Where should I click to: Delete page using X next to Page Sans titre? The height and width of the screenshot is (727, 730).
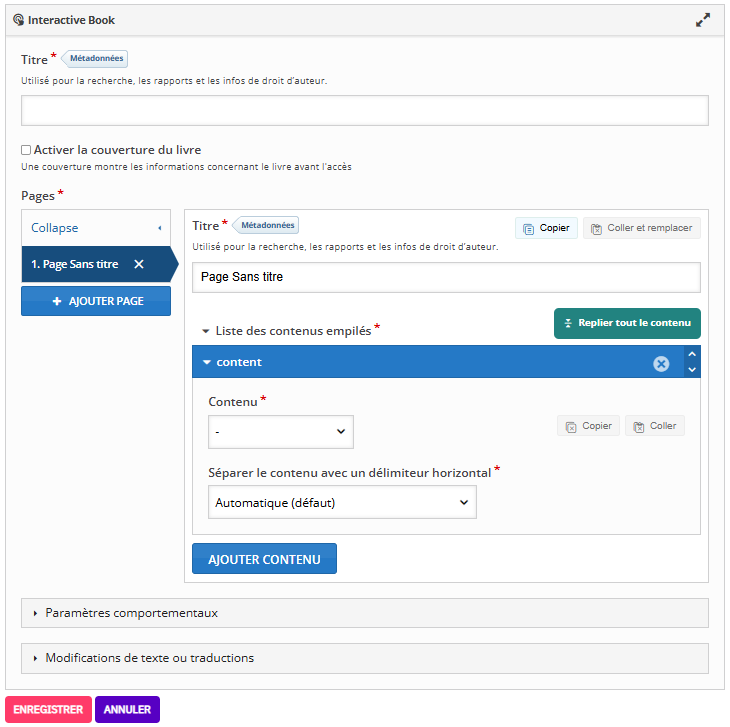pos(139,265)
